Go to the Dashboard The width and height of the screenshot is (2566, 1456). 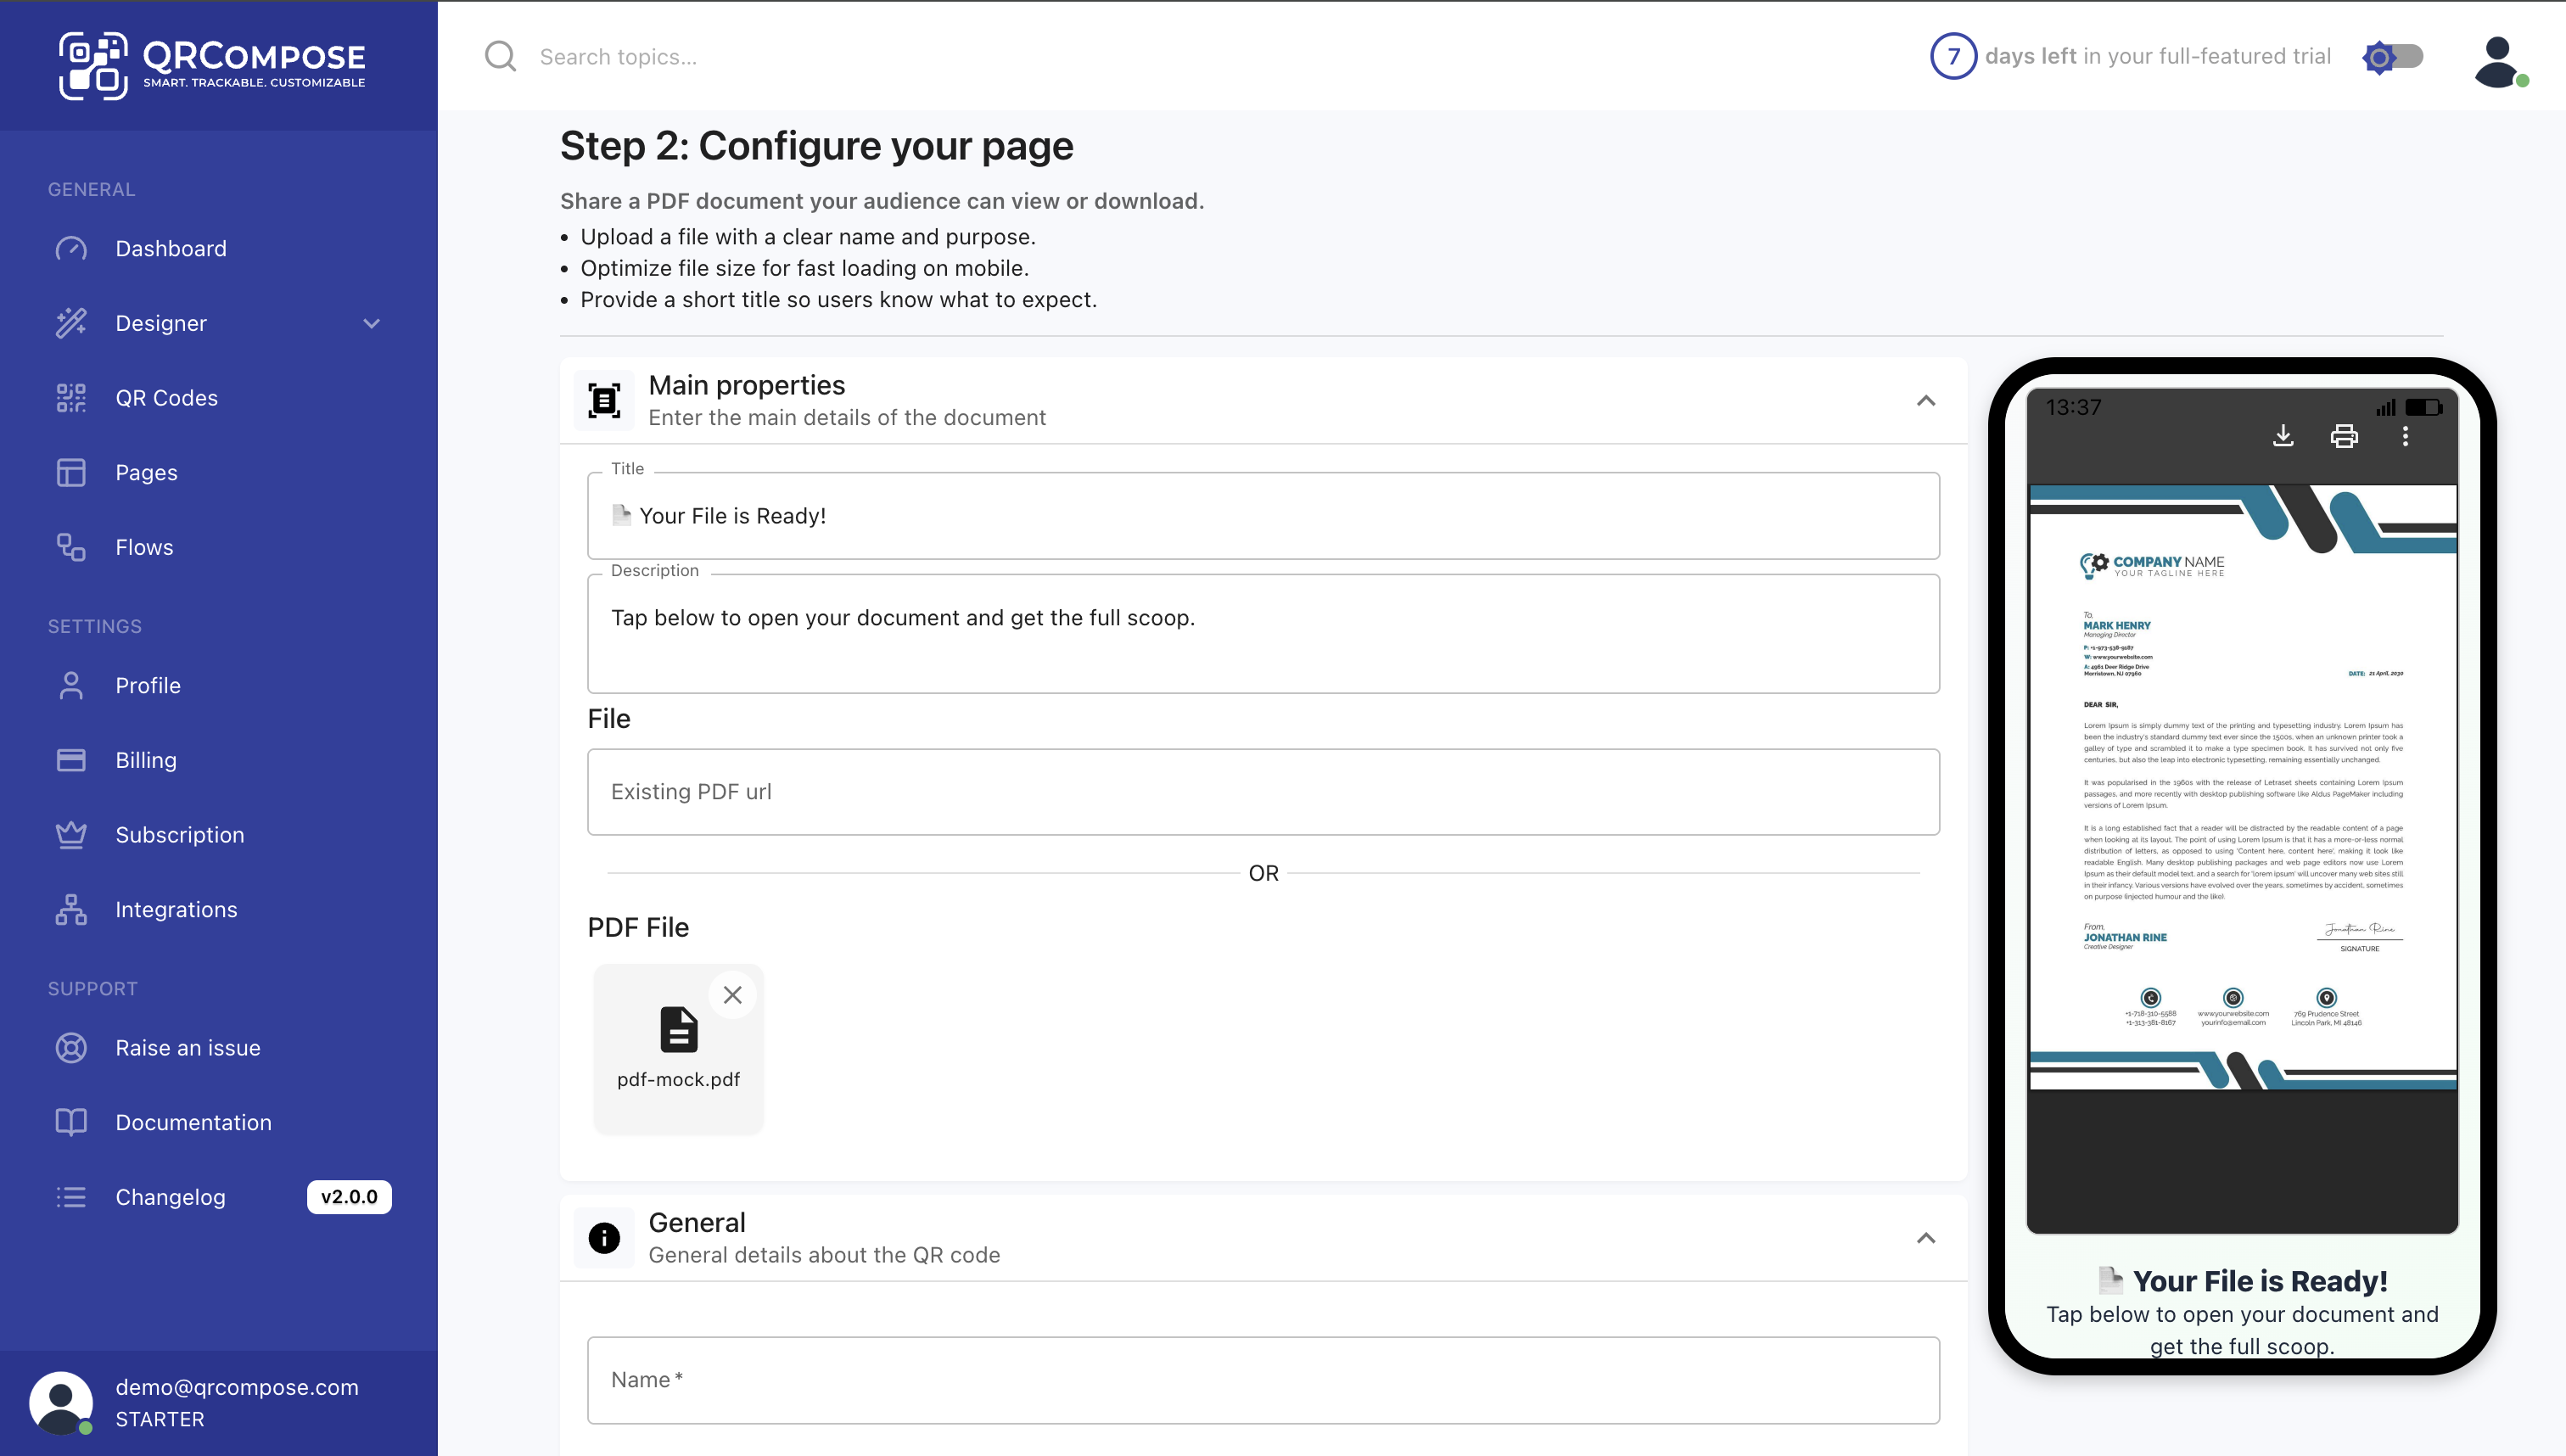171,248
